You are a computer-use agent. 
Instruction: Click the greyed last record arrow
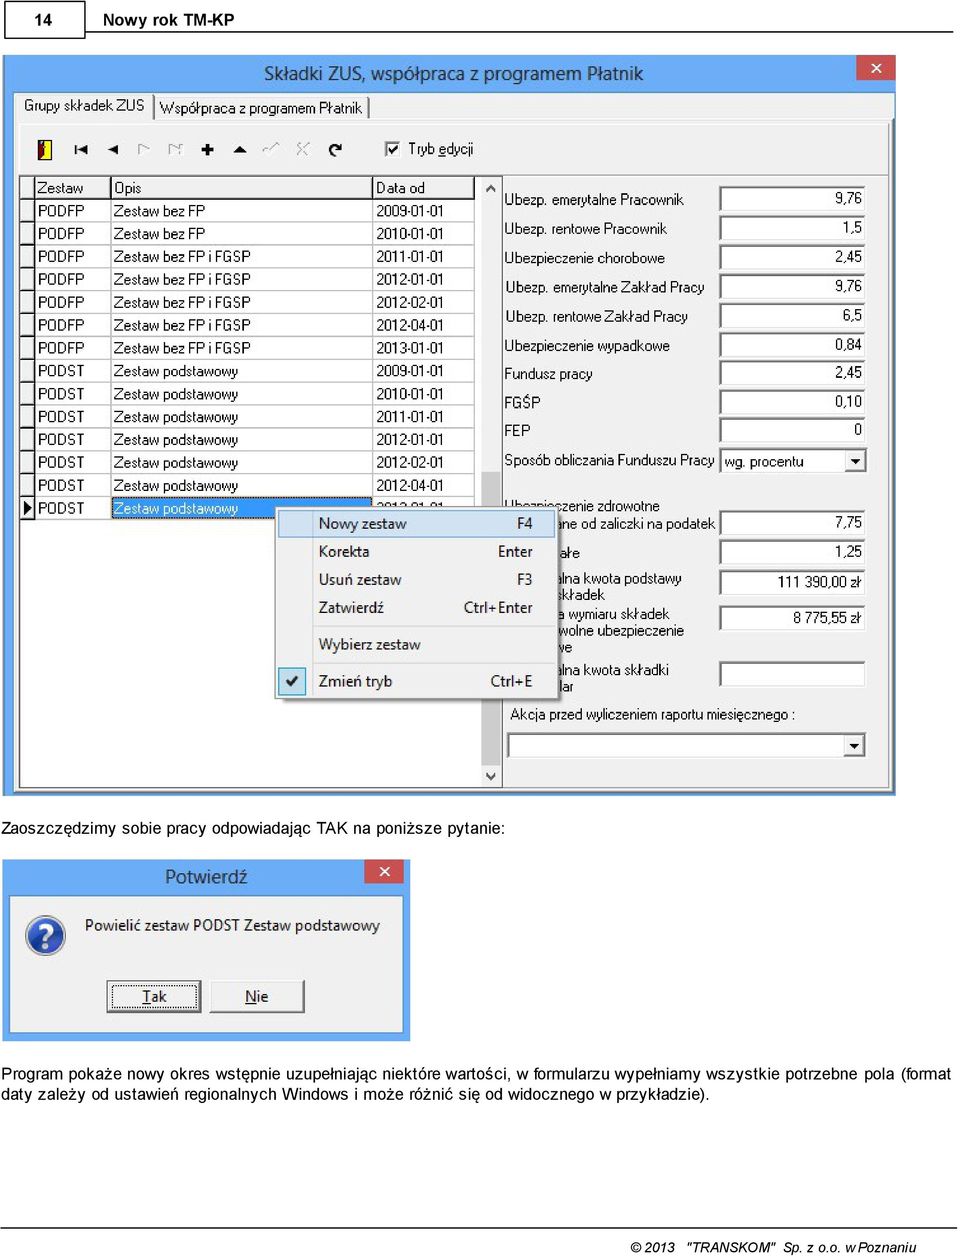point(176,149)
